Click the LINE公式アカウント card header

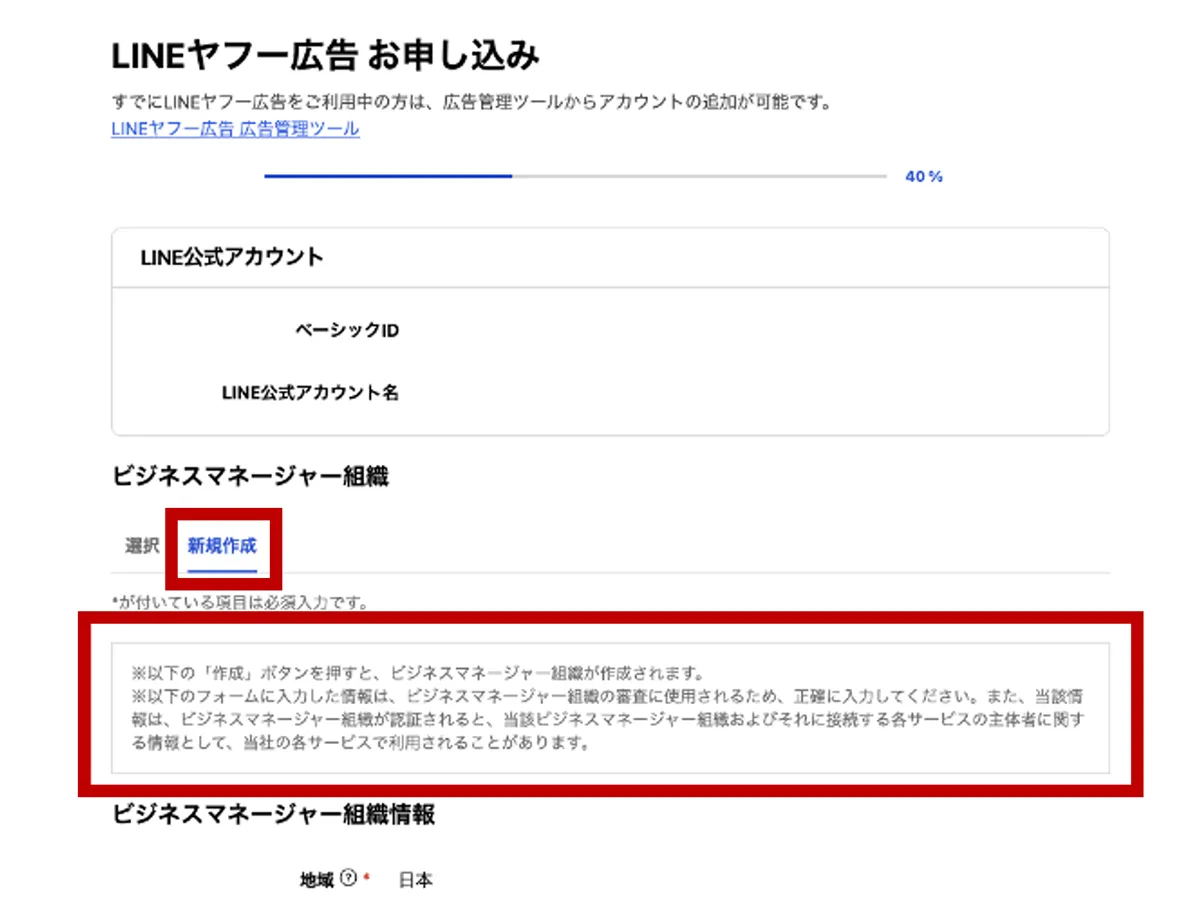610,257
